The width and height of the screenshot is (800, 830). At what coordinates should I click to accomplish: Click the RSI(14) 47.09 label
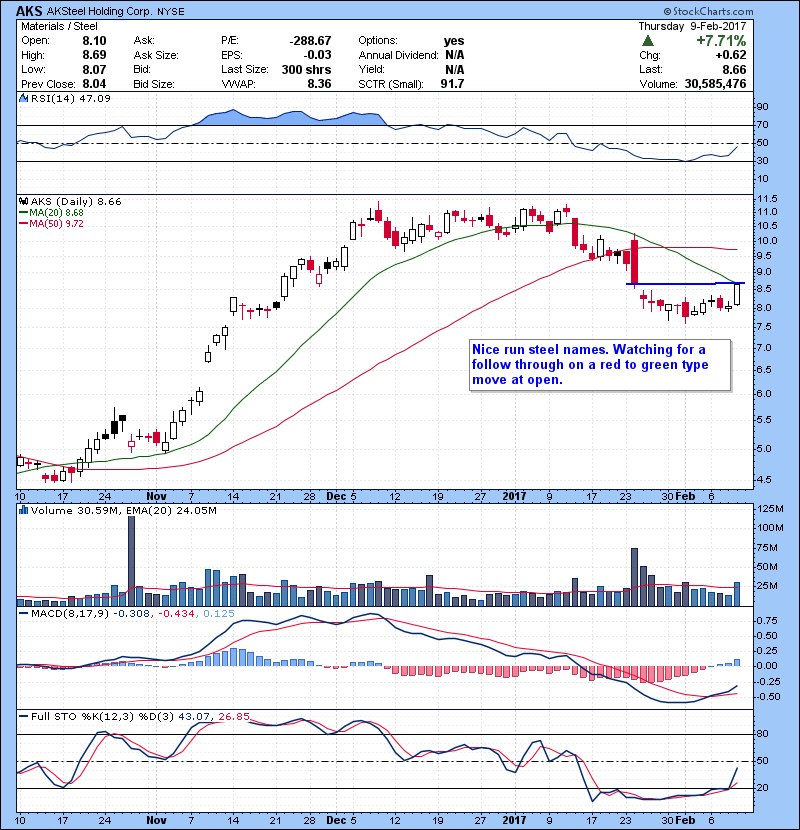71,98
